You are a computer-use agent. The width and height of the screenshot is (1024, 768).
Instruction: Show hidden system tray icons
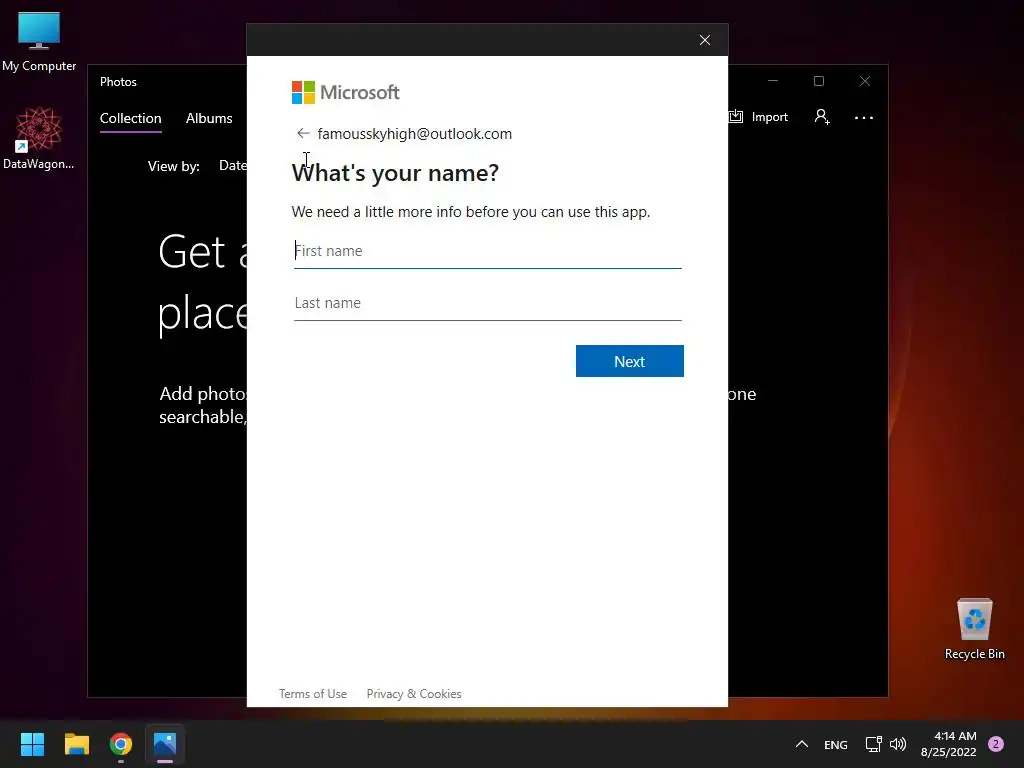(802, 744)
